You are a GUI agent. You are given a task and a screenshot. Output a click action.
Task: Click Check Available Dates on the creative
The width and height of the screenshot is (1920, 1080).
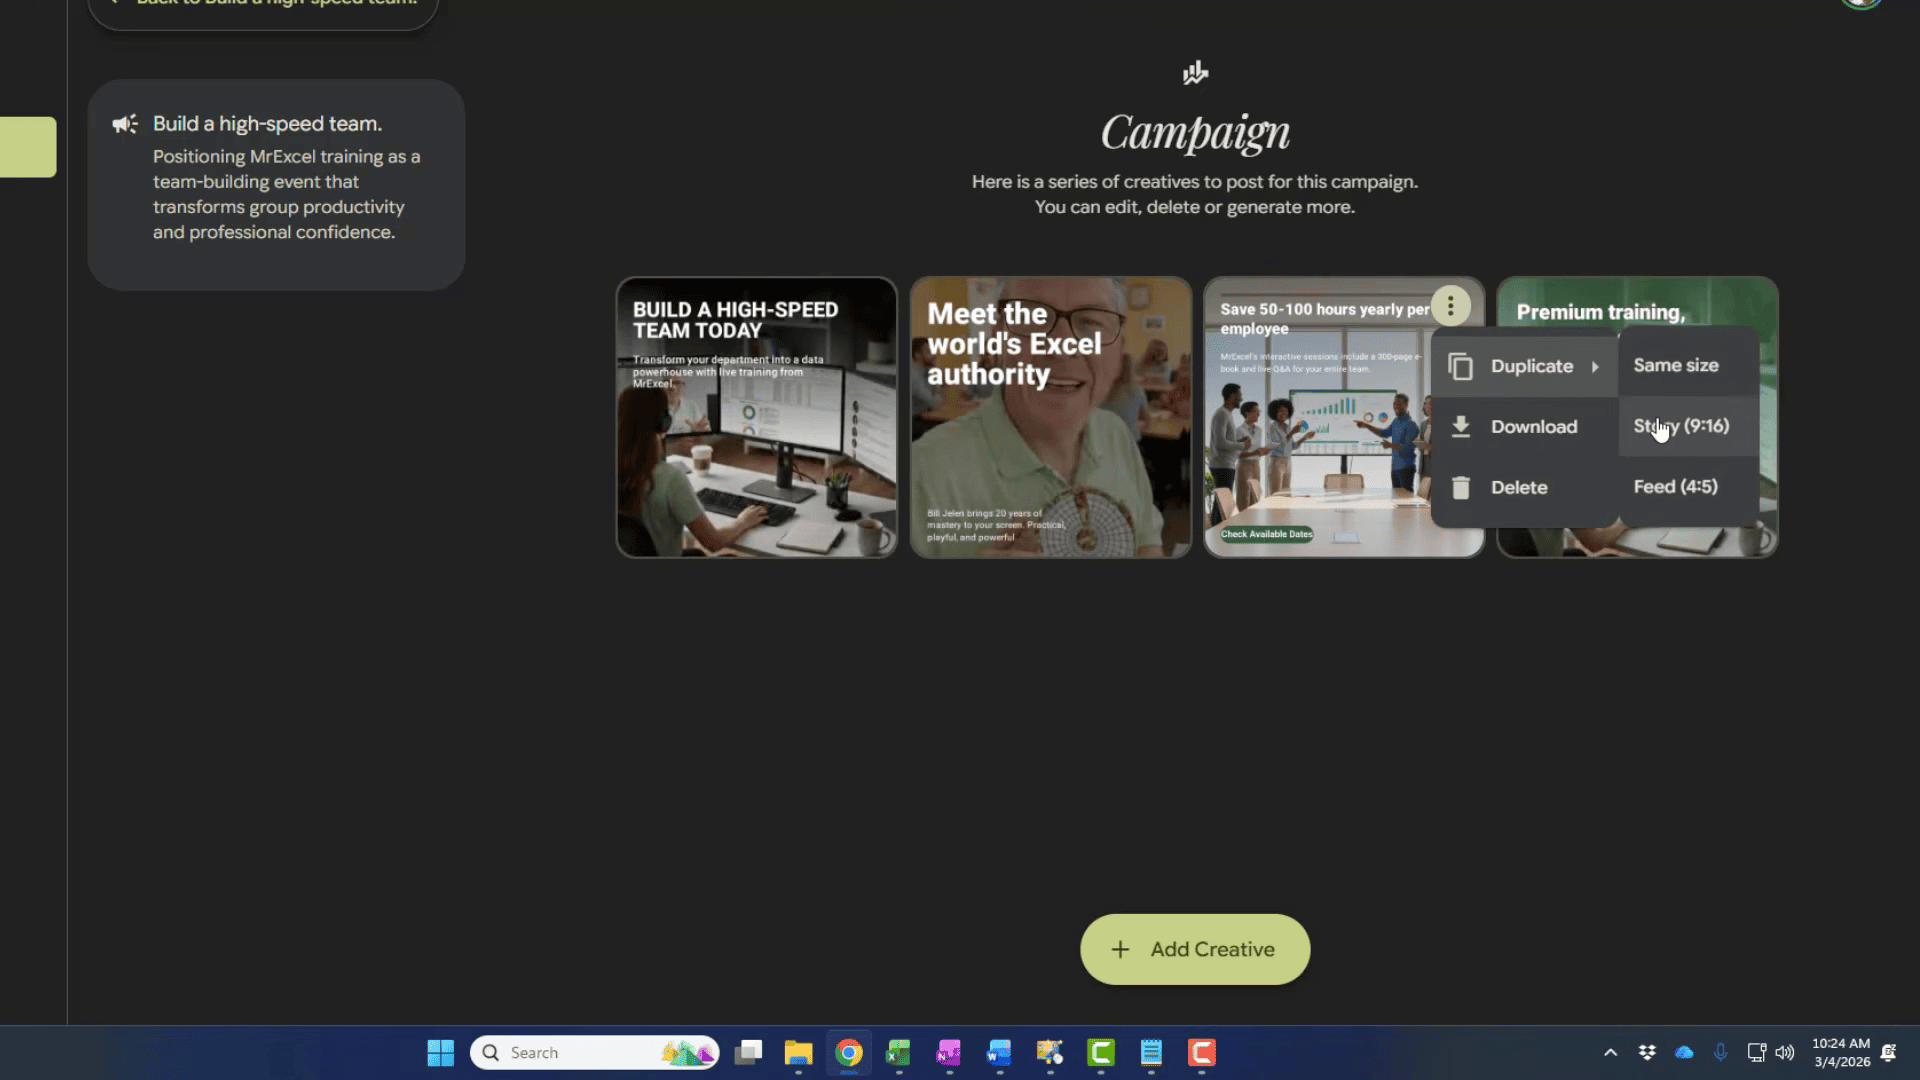[x=1266, y=534]
